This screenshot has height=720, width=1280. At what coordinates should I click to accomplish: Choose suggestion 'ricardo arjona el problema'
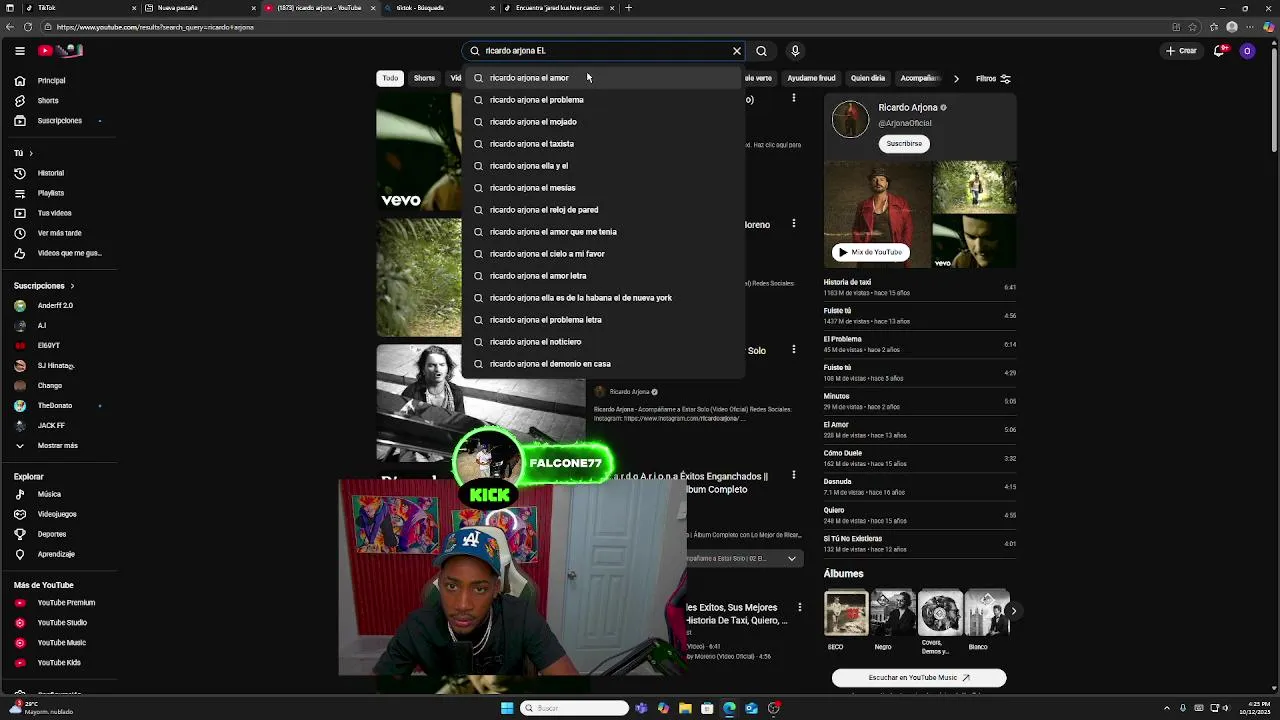(604, 100)
